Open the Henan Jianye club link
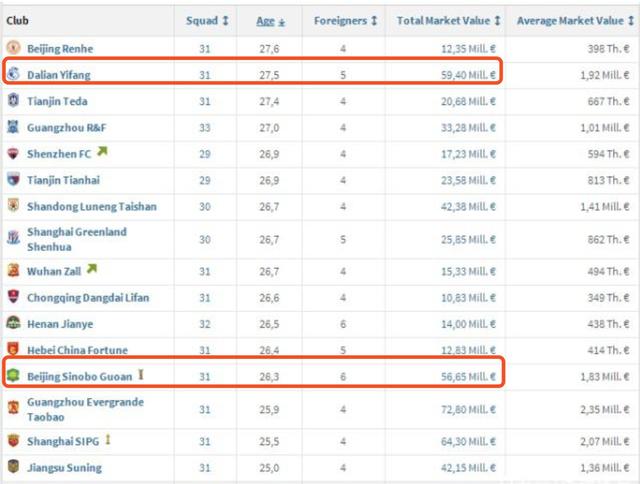Viewport: 640px width, 484px height. [x=60, y=324]
